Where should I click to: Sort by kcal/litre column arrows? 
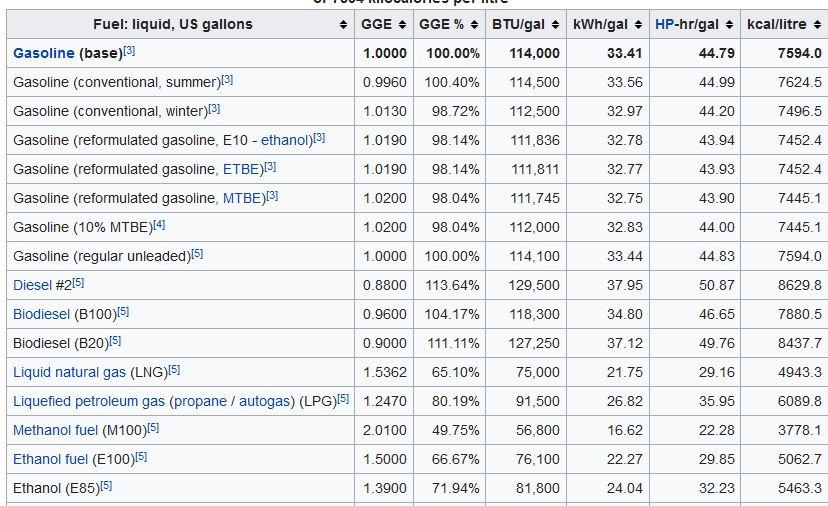817,24
